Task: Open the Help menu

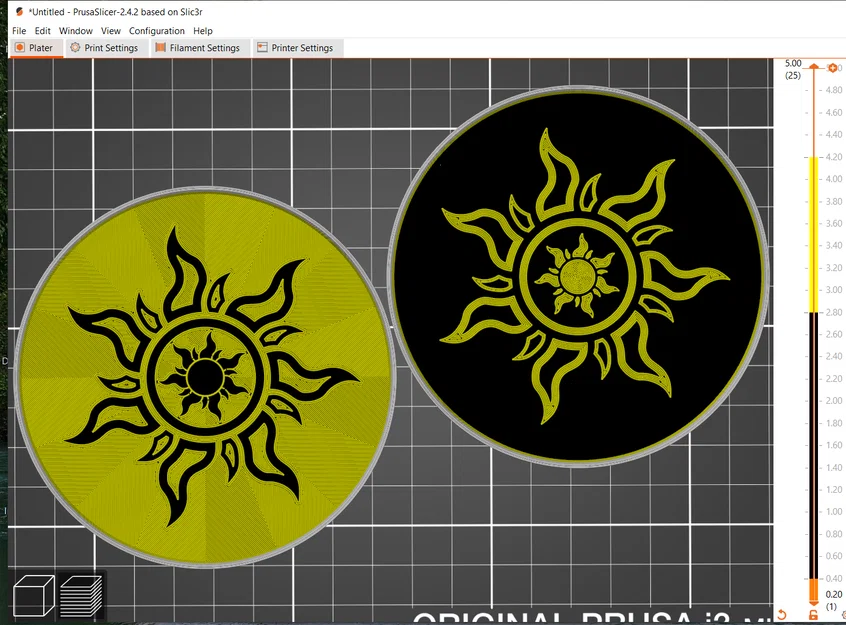Action: tap(203, 31)
